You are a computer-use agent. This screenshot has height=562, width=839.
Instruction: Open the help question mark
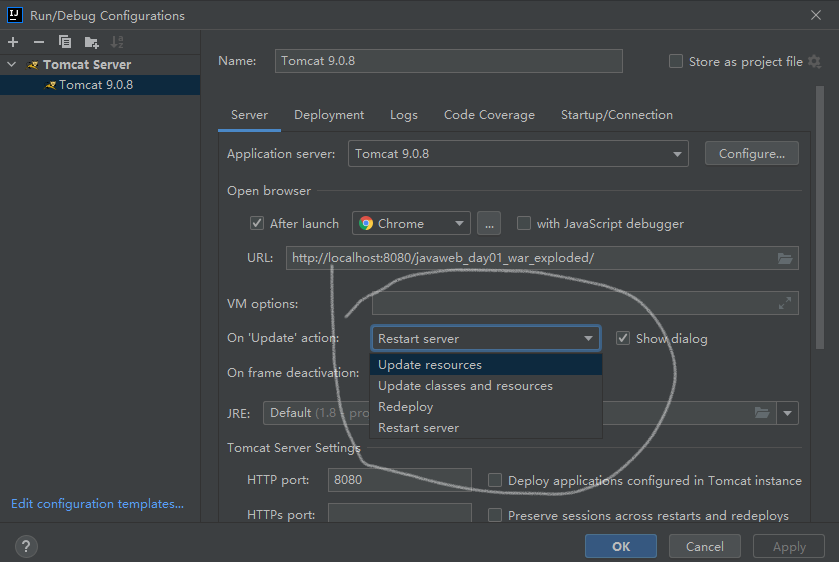26,546
